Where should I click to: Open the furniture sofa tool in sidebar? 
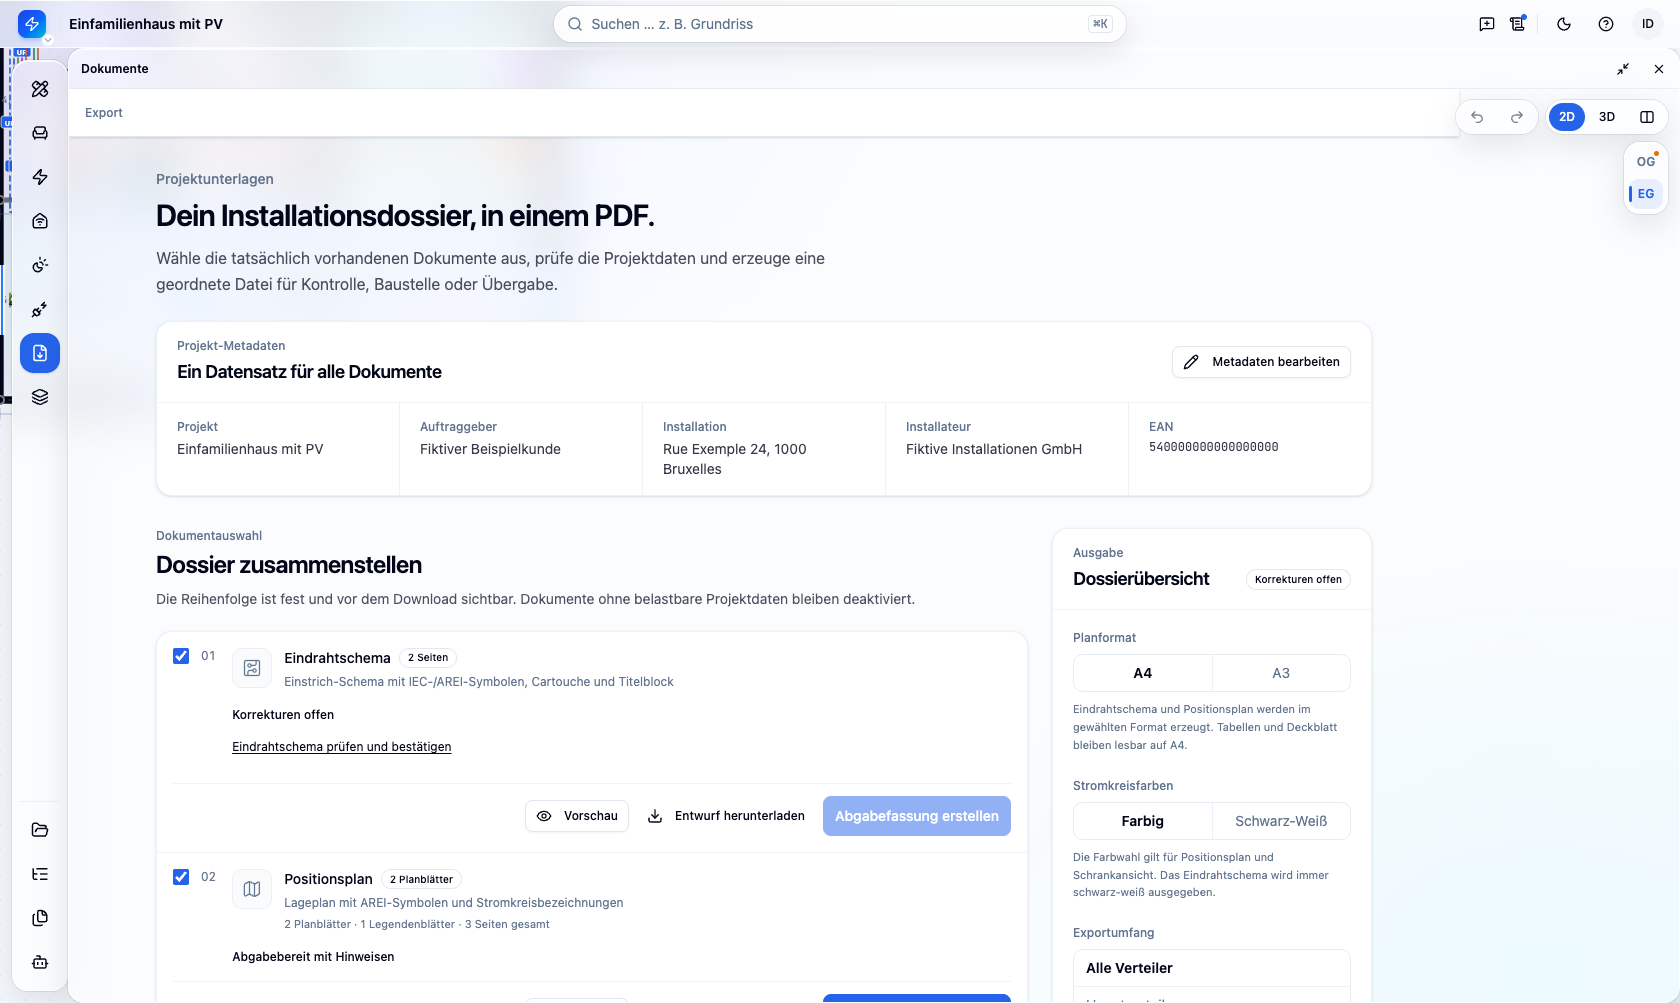[x=40, y=133]
